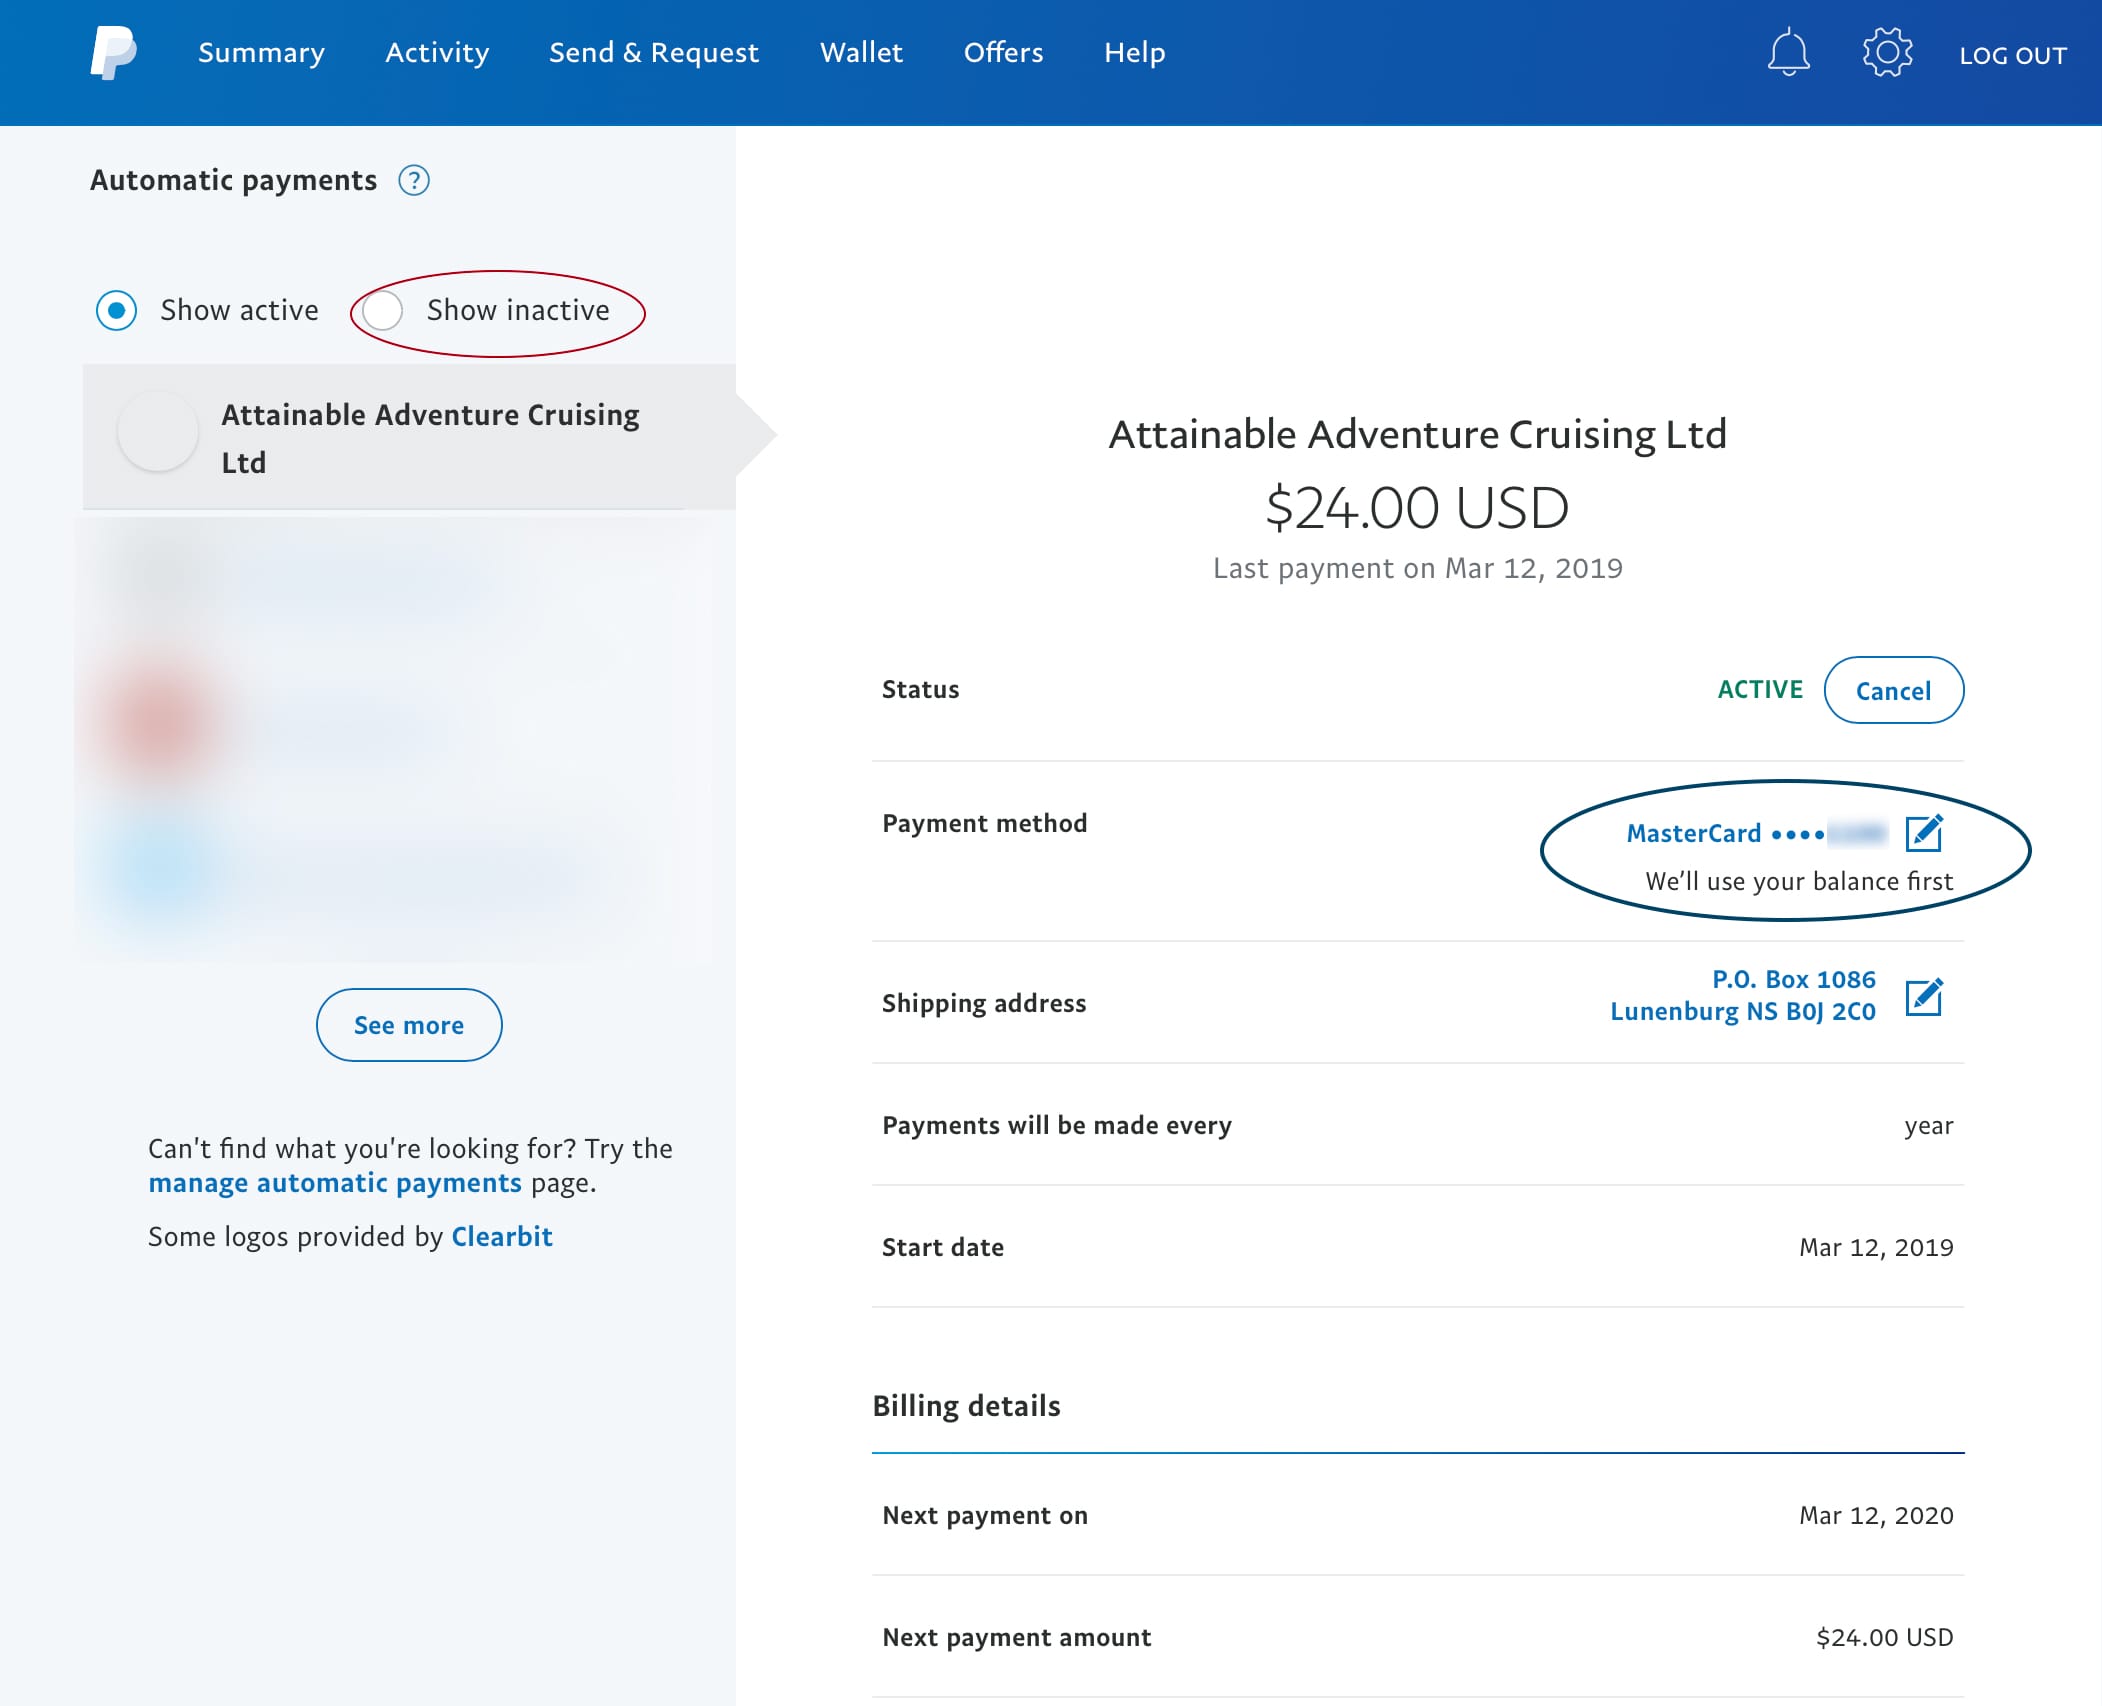The image size is (2102, 1706).
Task: Click the PayPal logo icon
Action: [113, 53]
